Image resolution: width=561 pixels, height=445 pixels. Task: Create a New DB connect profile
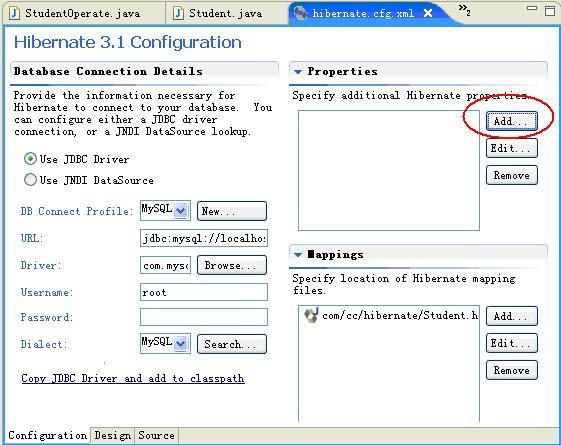point(232,211)
